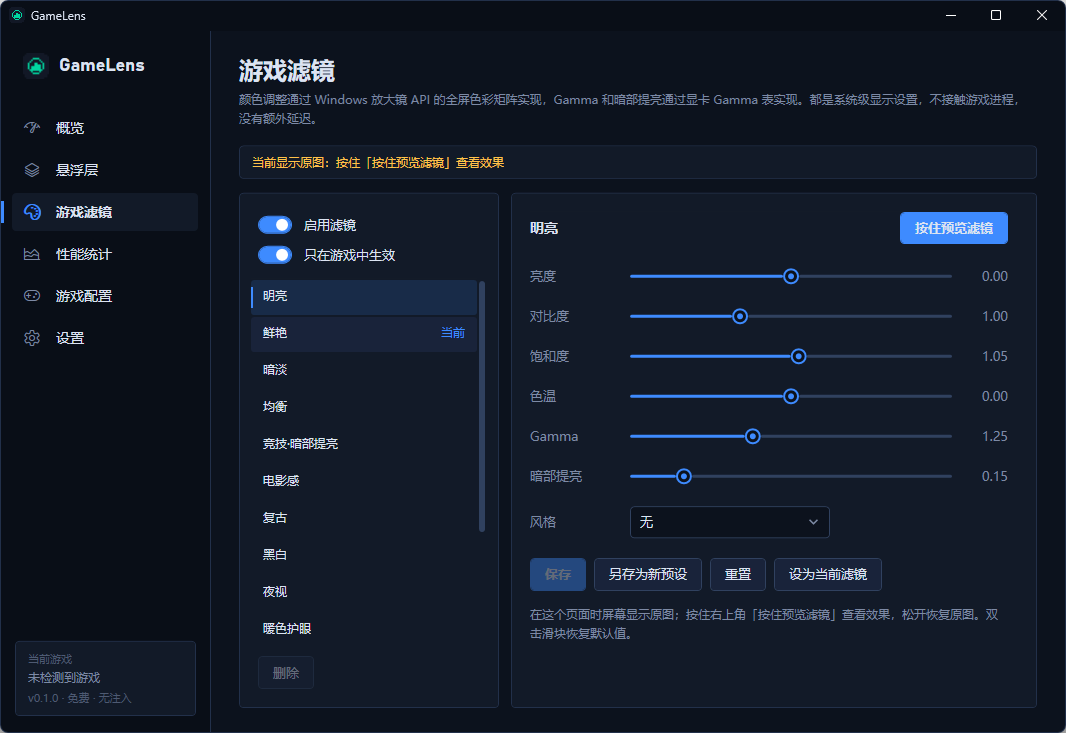Select the 复古 preset
This screenshot has height=733, width=1066.
click(364, 518)
